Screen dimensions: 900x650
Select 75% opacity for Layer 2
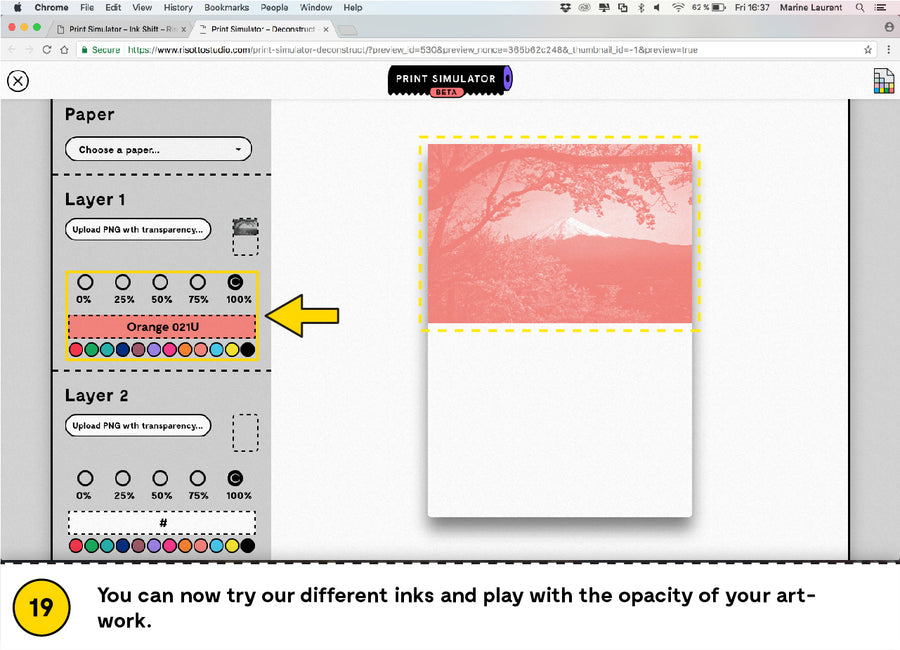198,479
